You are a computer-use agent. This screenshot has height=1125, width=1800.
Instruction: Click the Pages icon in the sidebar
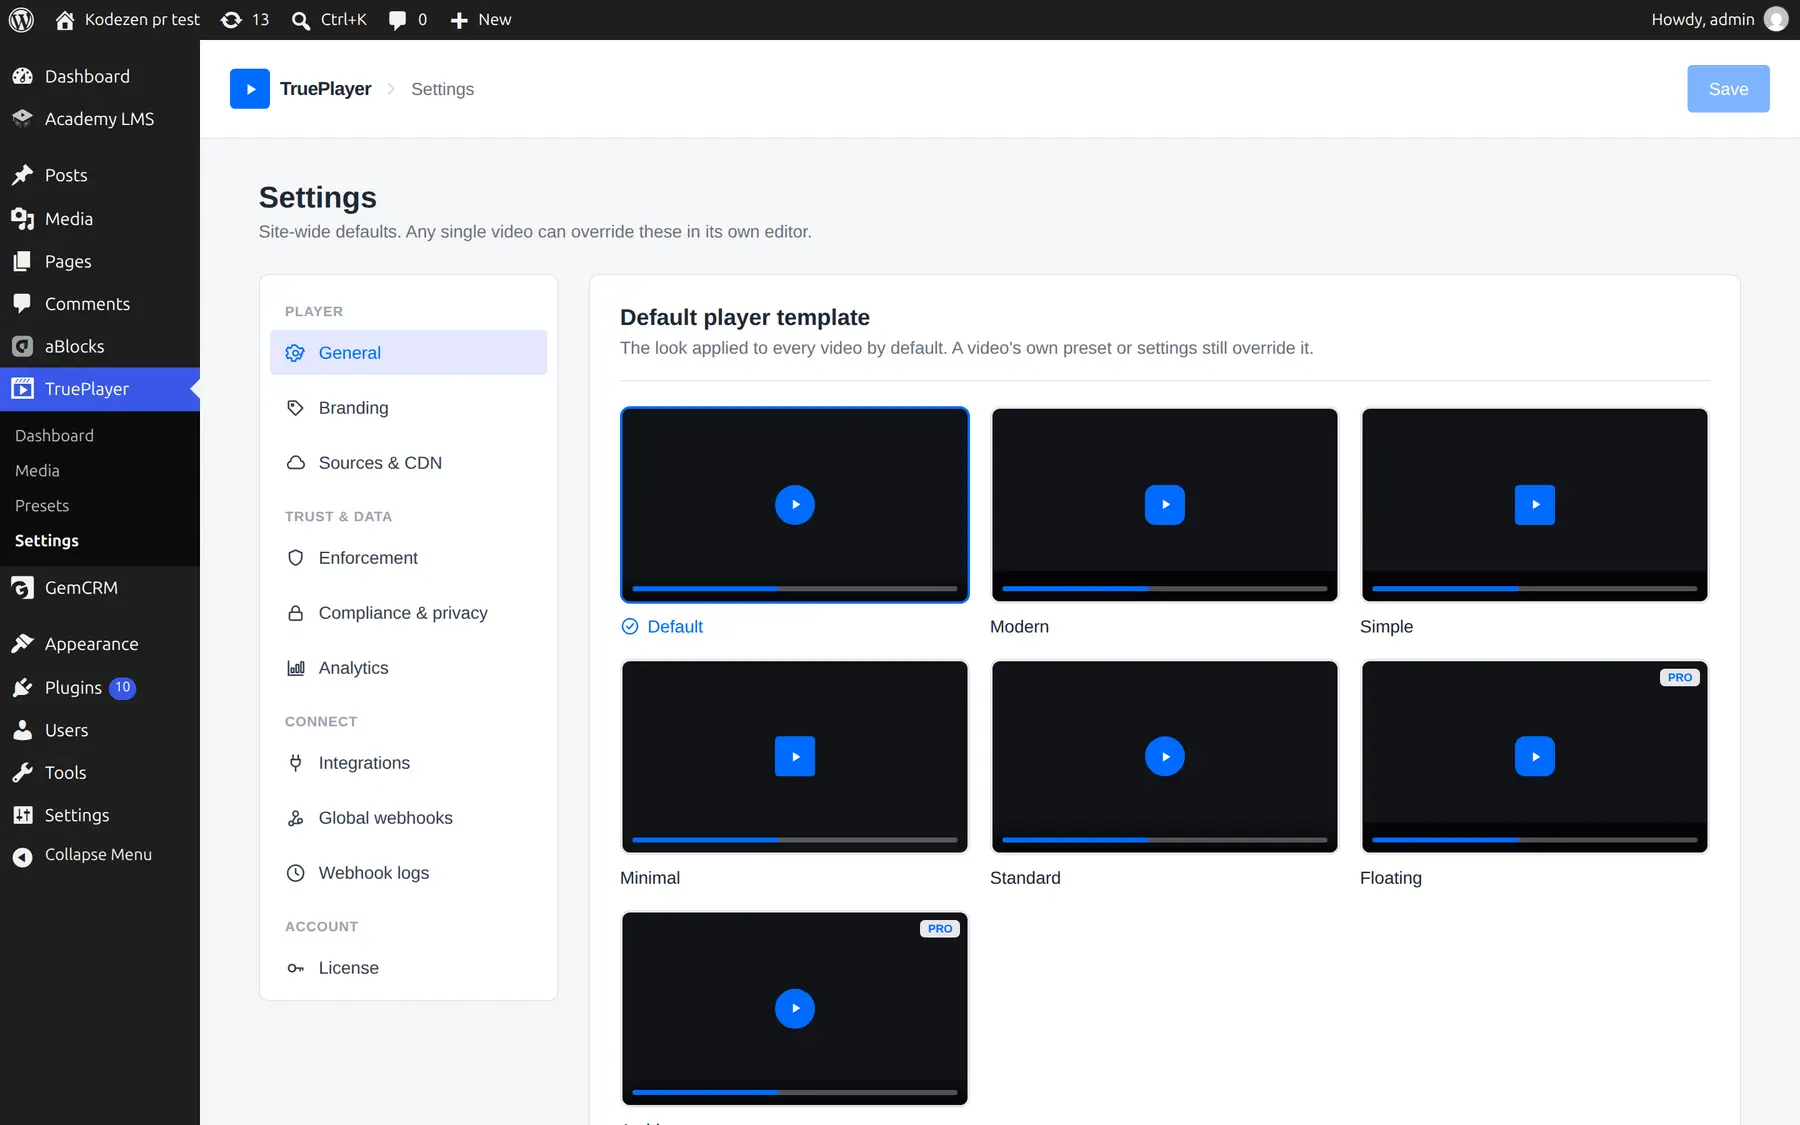[x=22, y=262]
